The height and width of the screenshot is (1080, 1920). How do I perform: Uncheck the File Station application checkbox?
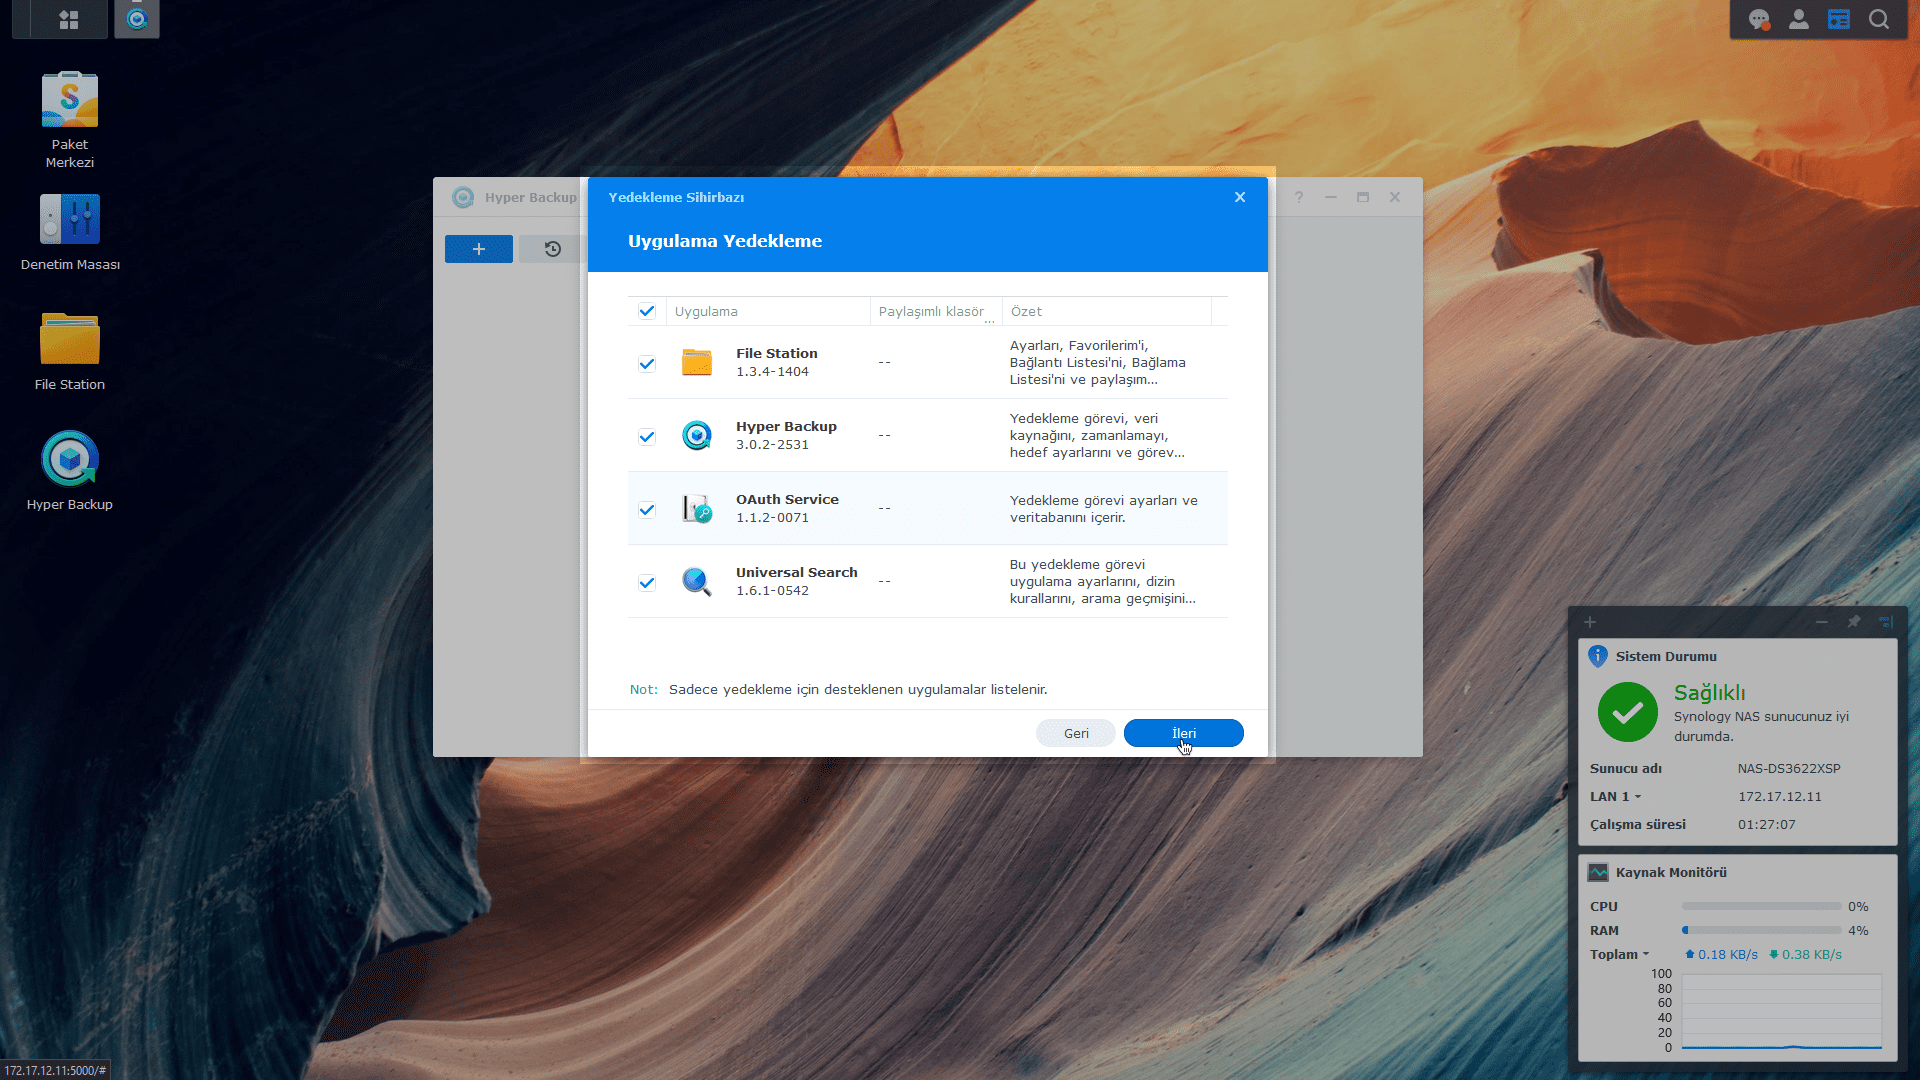[647, 363]
